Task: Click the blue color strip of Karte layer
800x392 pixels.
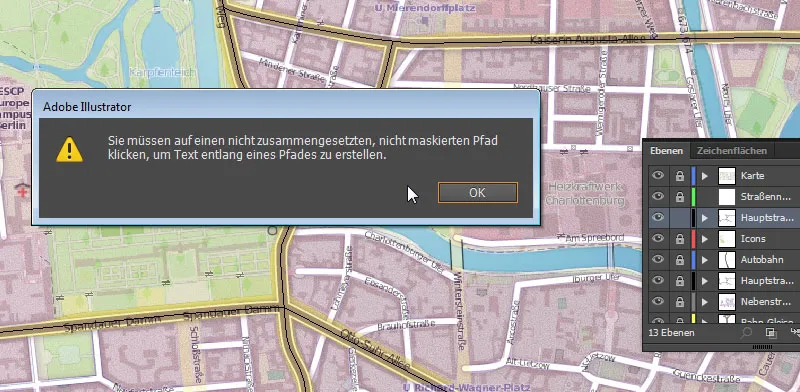Action: 693,176
